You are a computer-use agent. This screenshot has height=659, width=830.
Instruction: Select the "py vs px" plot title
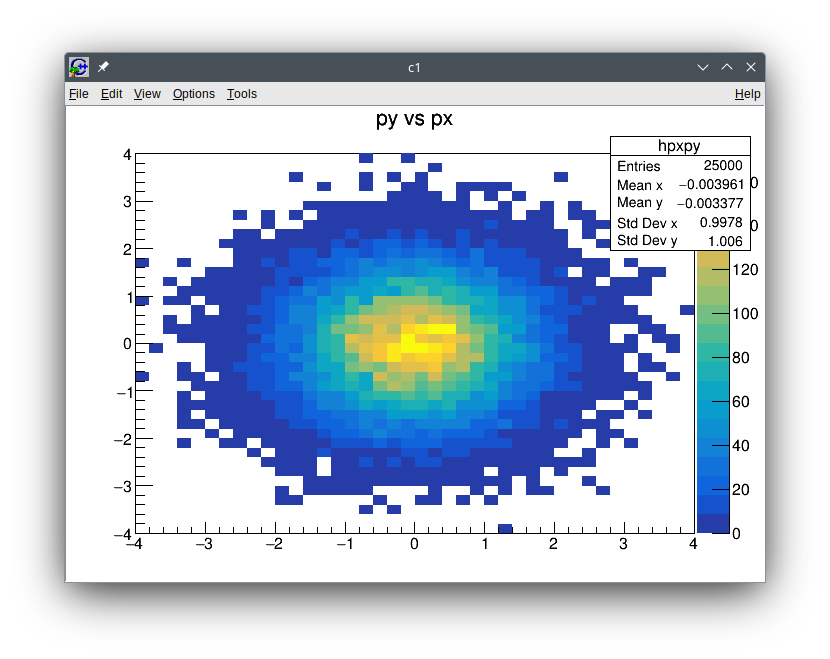[414, 119]
